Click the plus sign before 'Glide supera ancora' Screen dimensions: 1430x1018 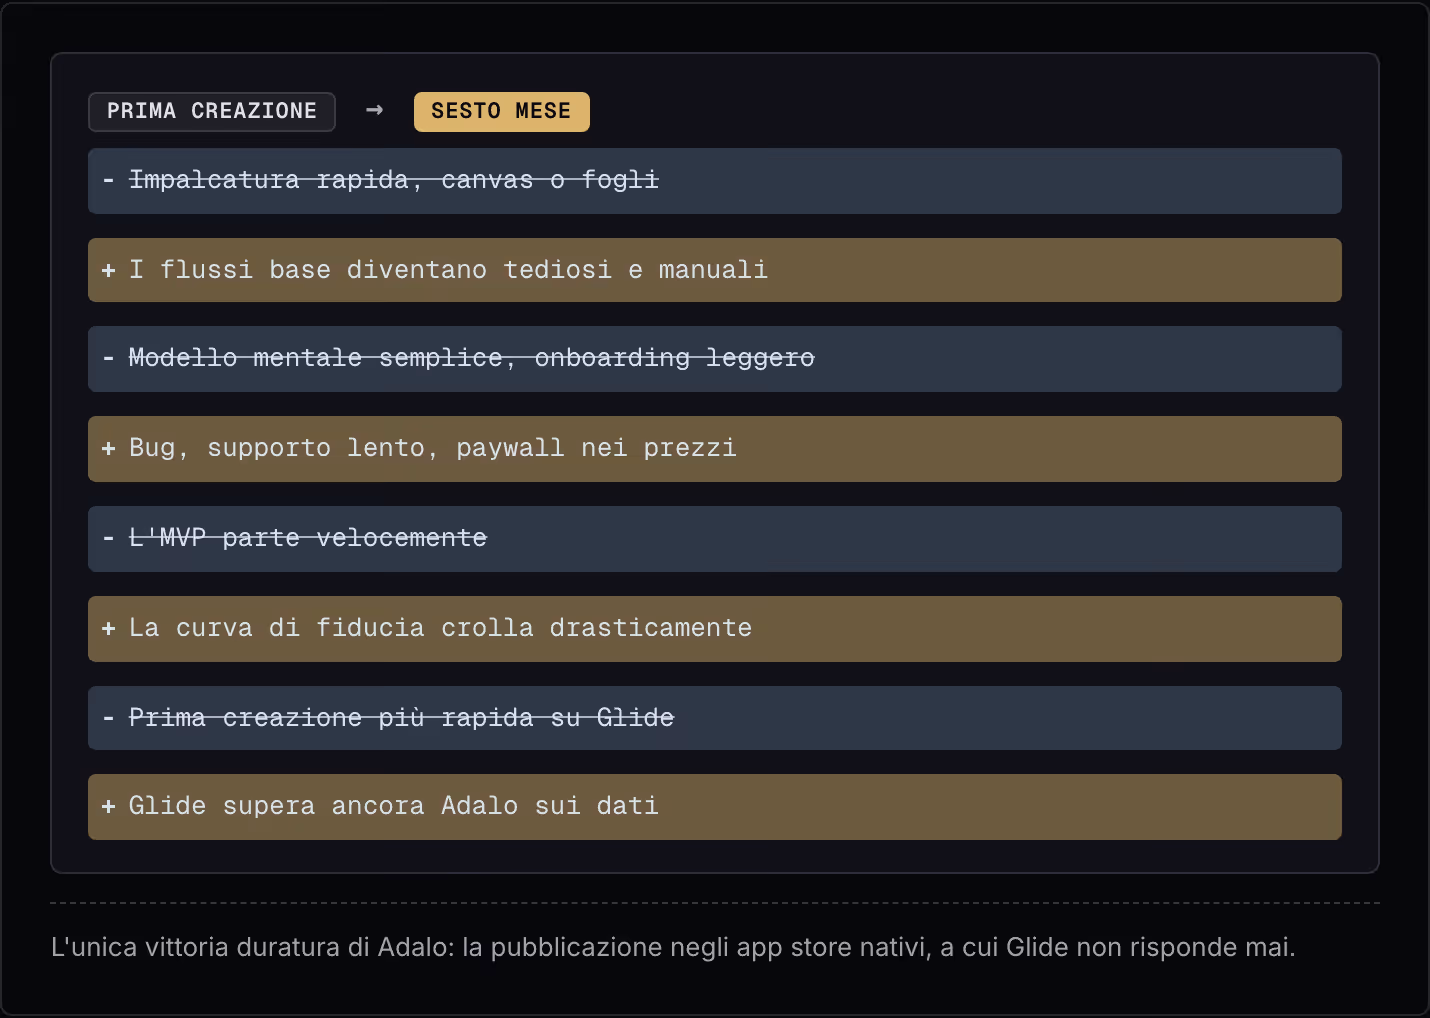click(108, 806)
